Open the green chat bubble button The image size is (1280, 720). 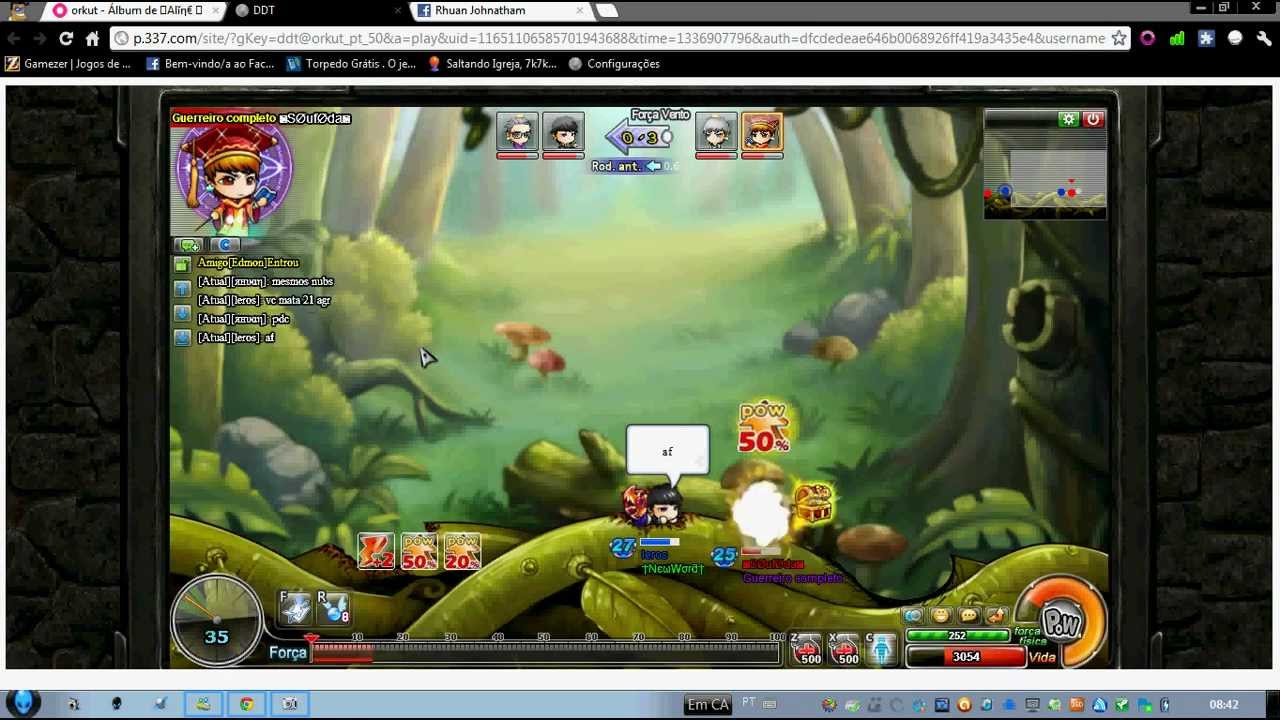tap(189, 245)
